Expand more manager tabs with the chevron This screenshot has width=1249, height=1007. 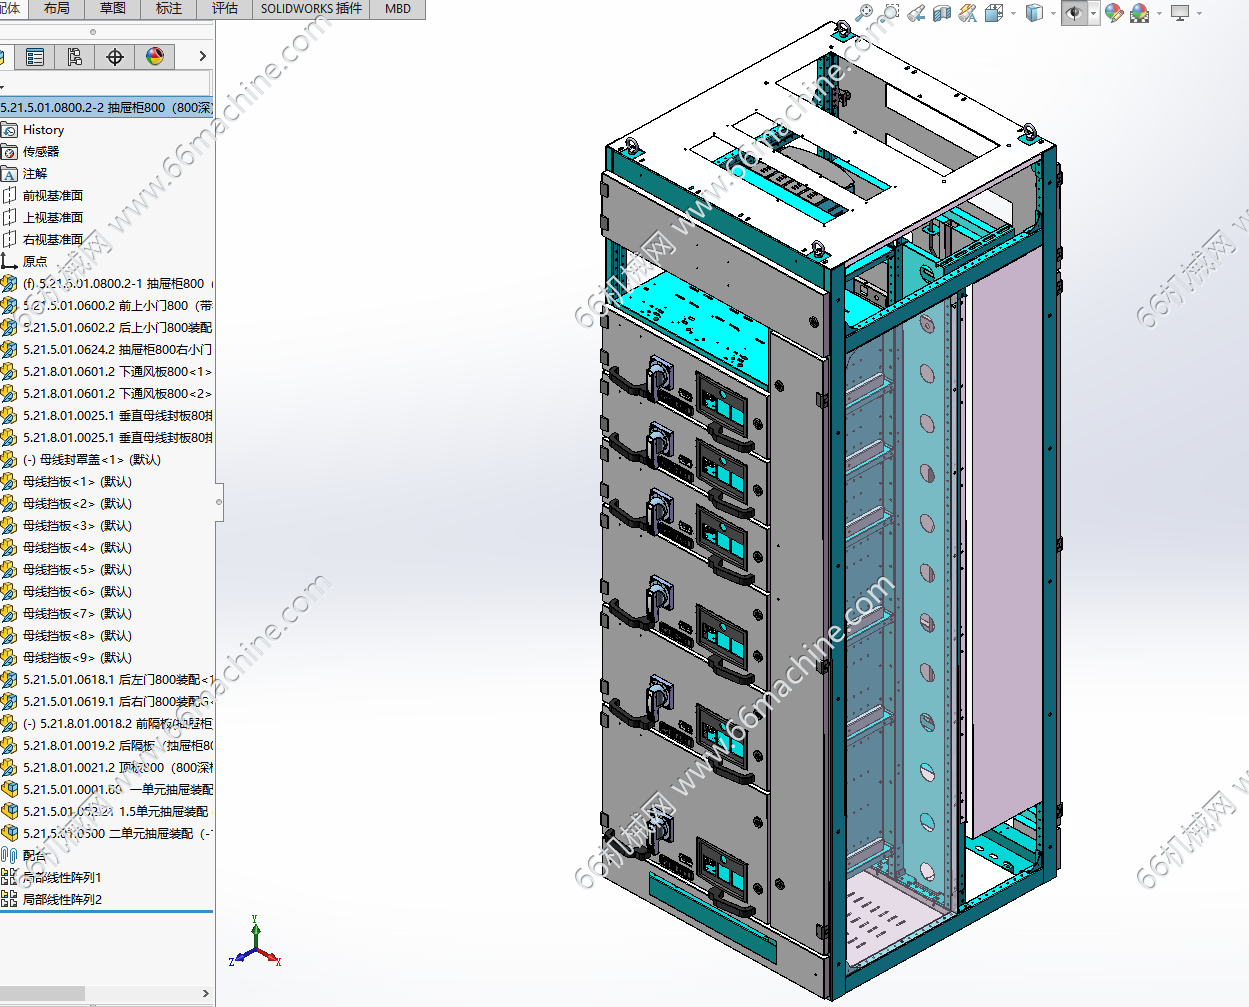(202, 57)
